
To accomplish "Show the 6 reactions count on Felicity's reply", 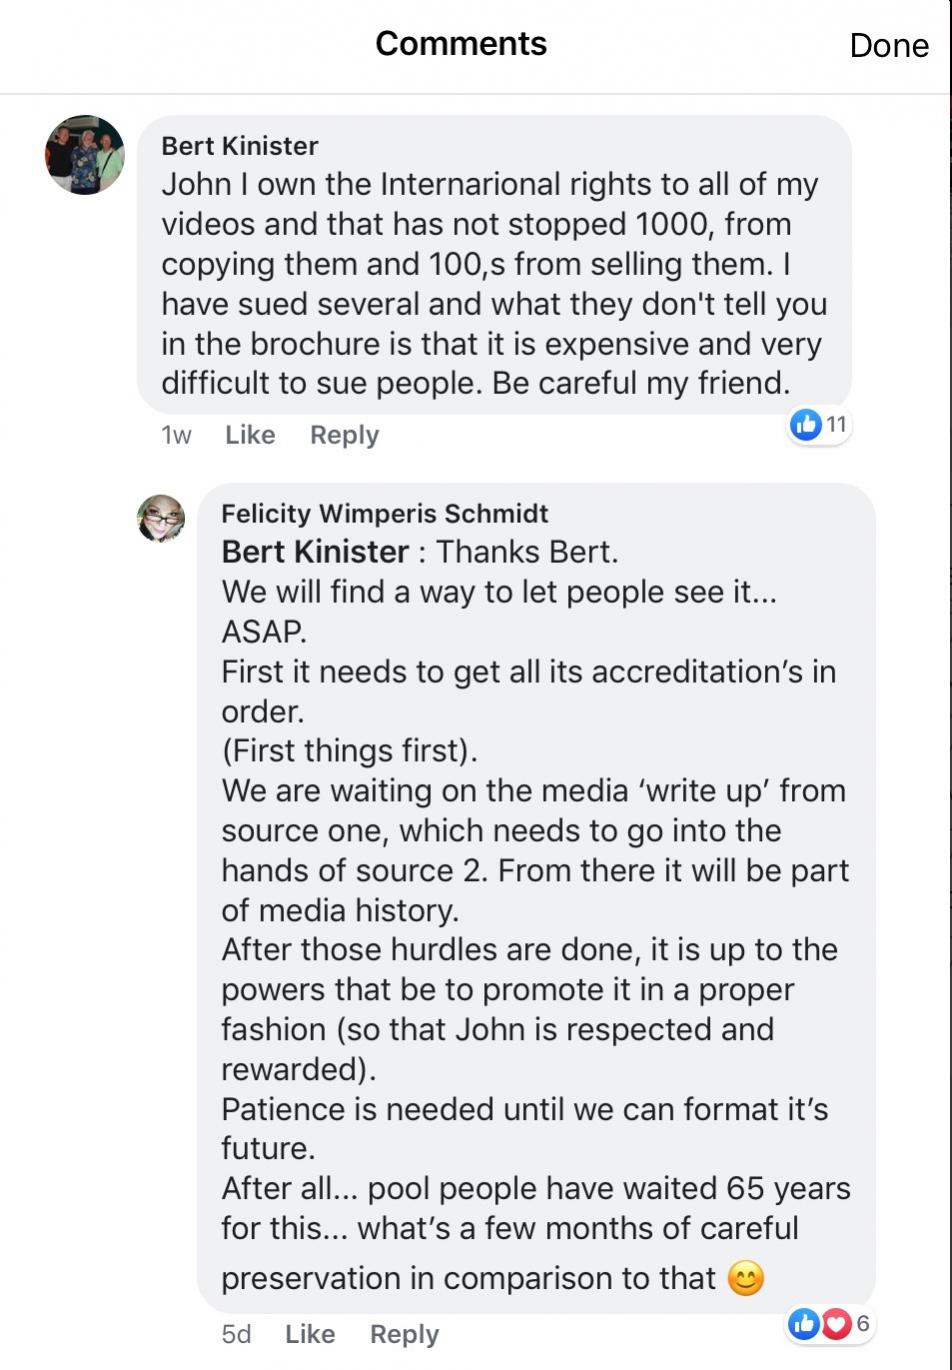I will (x=862, y=1324).
